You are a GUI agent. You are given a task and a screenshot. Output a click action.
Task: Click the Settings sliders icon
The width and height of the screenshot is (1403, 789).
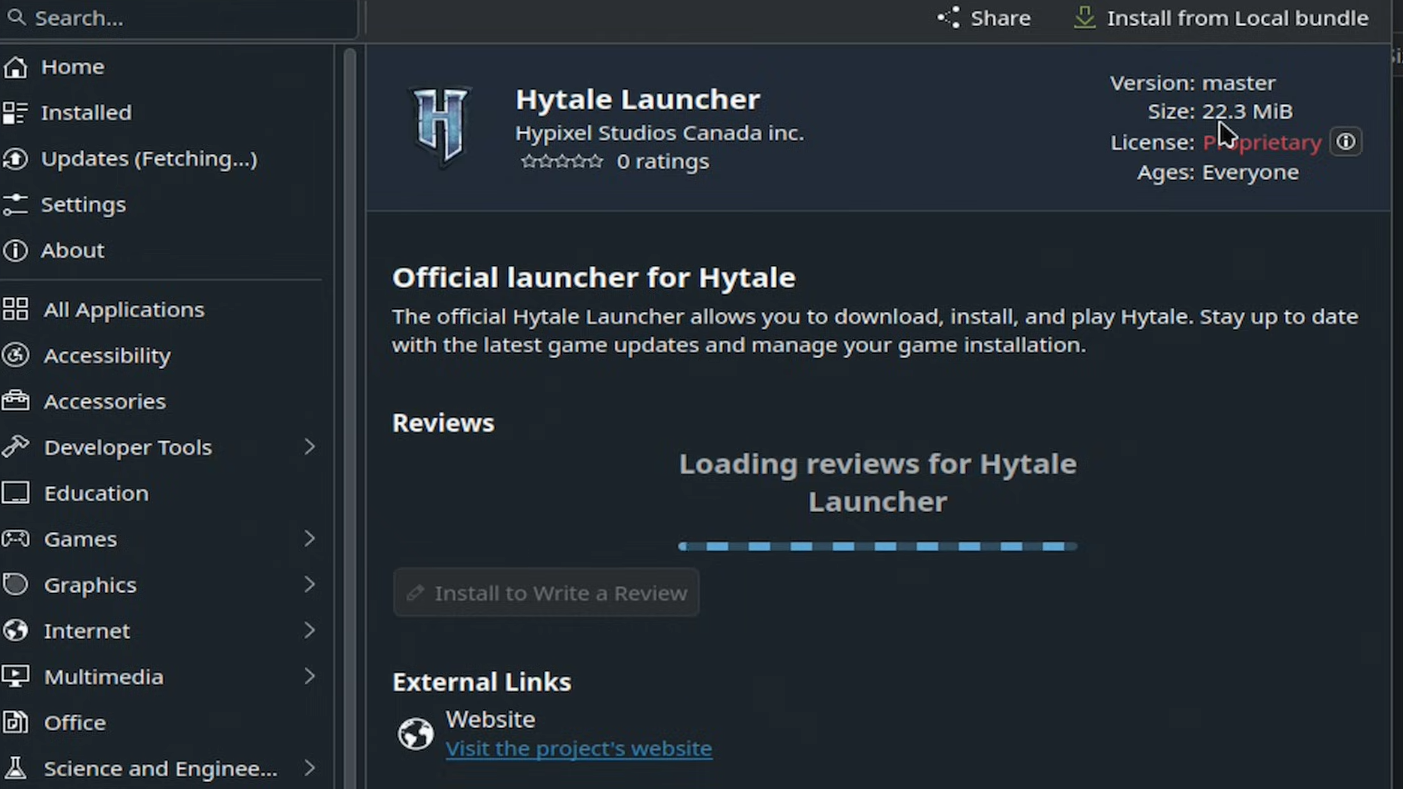[15, 205]
